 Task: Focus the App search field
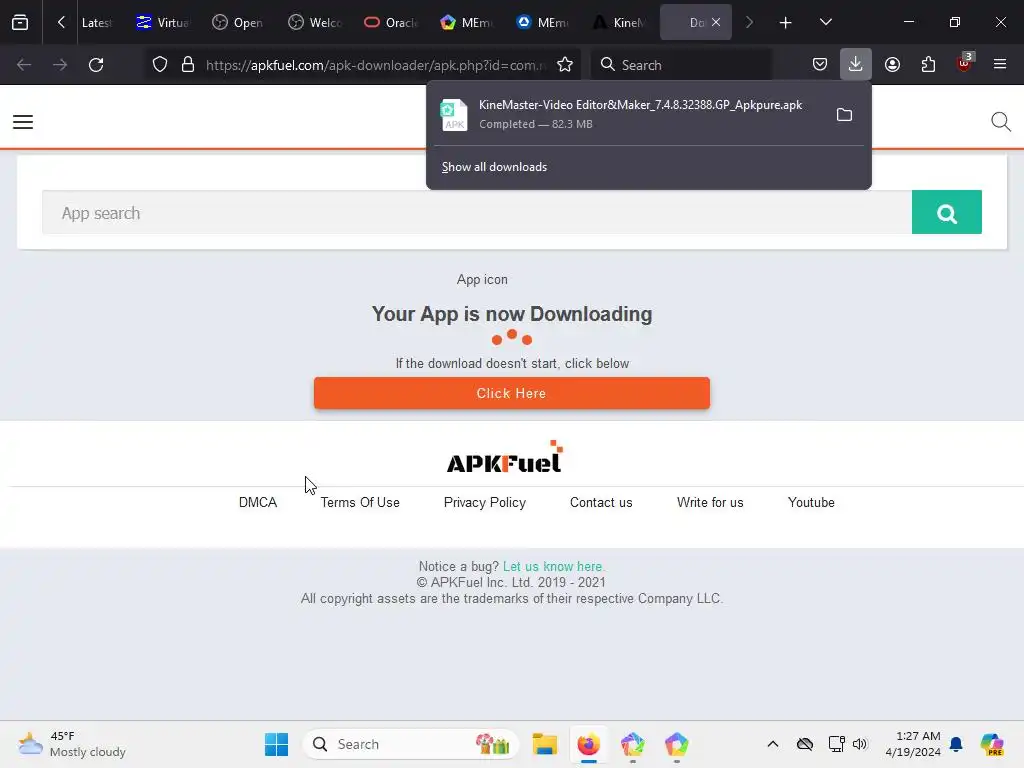pos(477,213)
